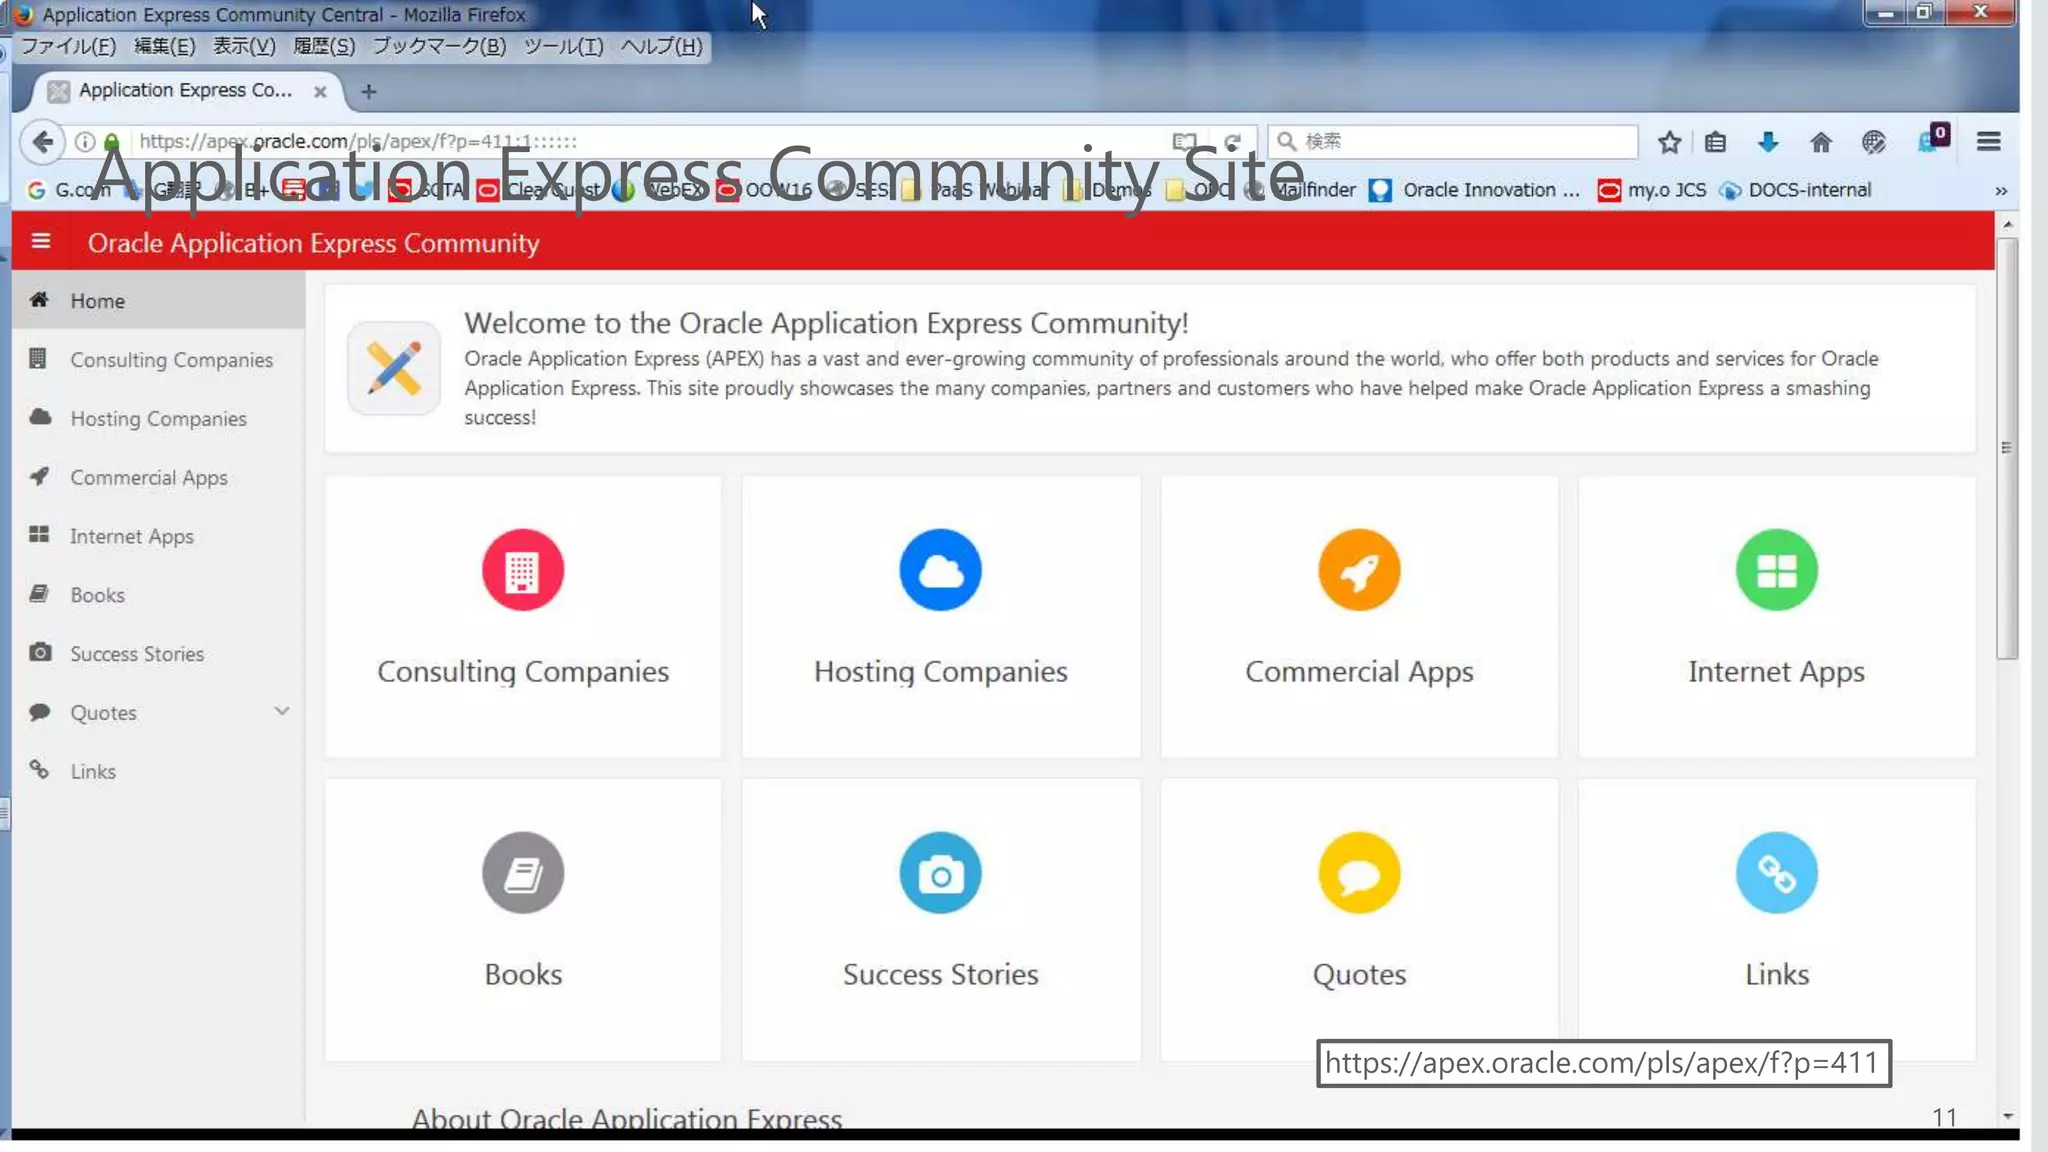Click the orange Commercial Apps rocket icon
The image size is (2048, 1152).
(1359, 570)
